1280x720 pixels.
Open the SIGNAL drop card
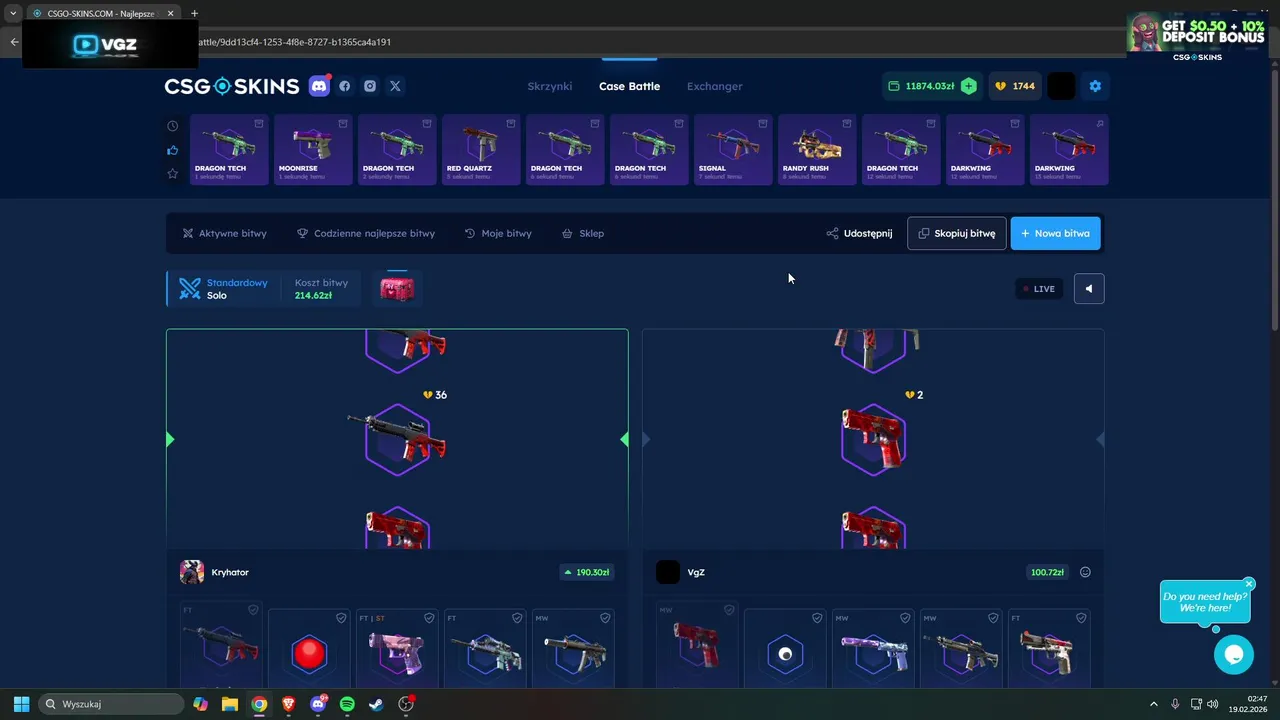pyautogui.click(x=733, y=150)
